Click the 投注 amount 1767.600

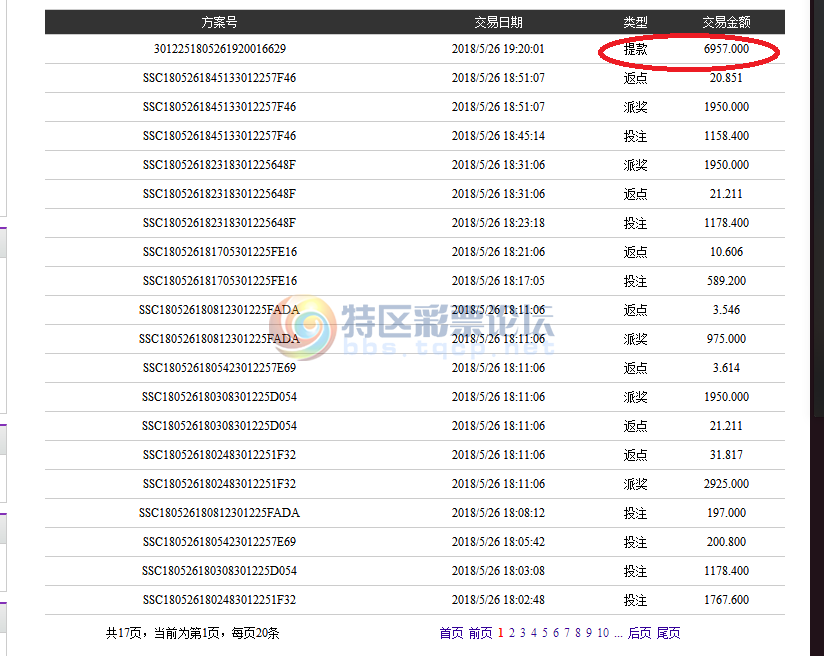726,600
